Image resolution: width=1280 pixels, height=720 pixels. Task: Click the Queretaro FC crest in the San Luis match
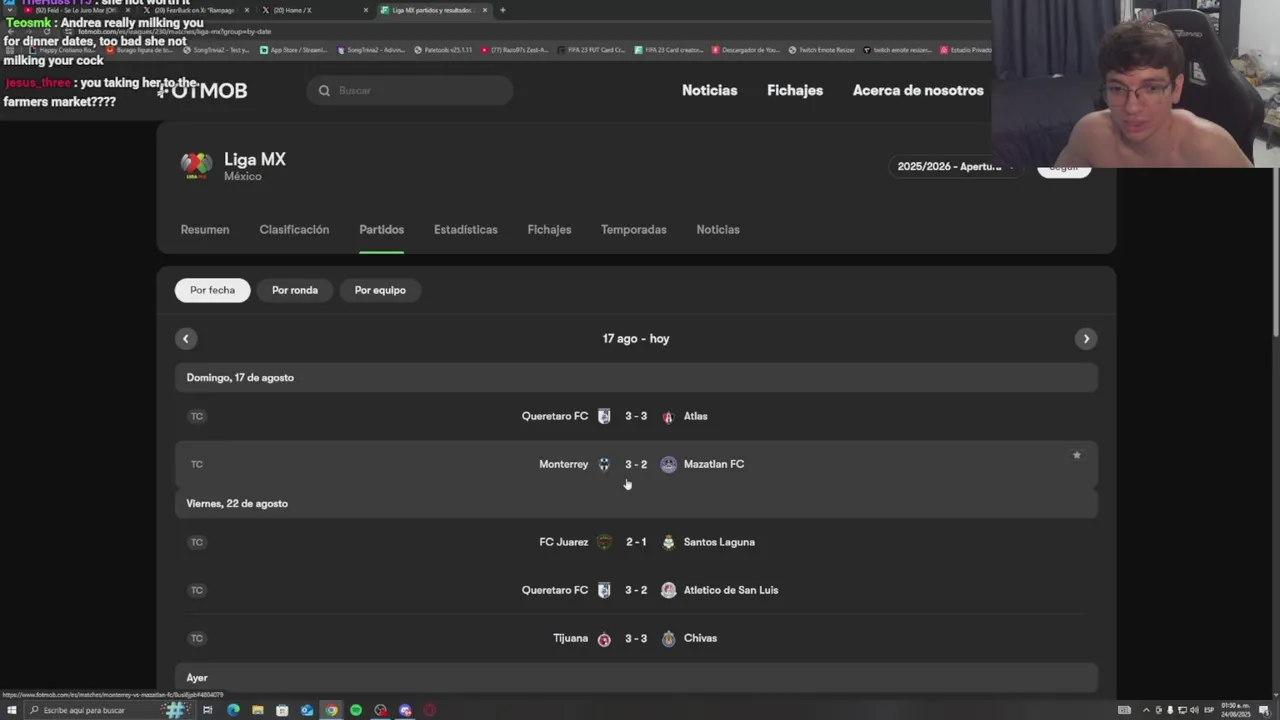(x=604, y=590)
